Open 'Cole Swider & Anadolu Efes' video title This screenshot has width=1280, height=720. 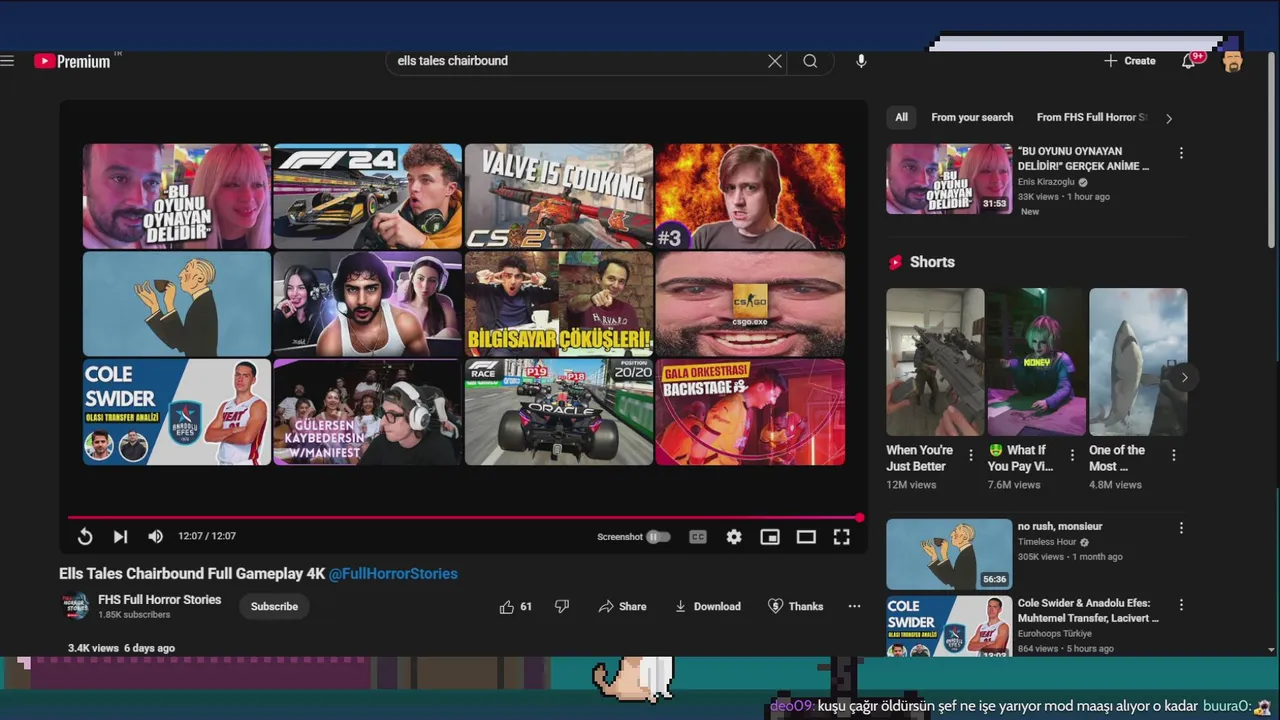coord(1087,611)
